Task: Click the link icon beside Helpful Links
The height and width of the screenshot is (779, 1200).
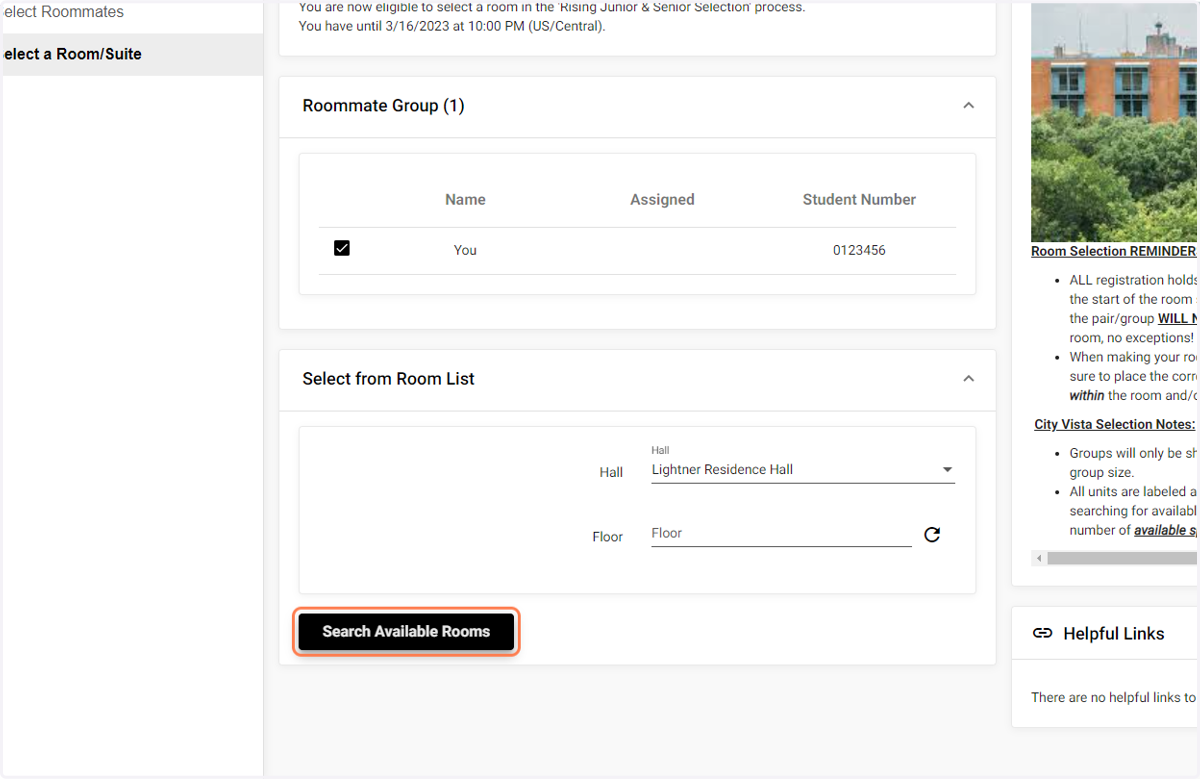Action: pyautogui.click(x=1043, y=633)
